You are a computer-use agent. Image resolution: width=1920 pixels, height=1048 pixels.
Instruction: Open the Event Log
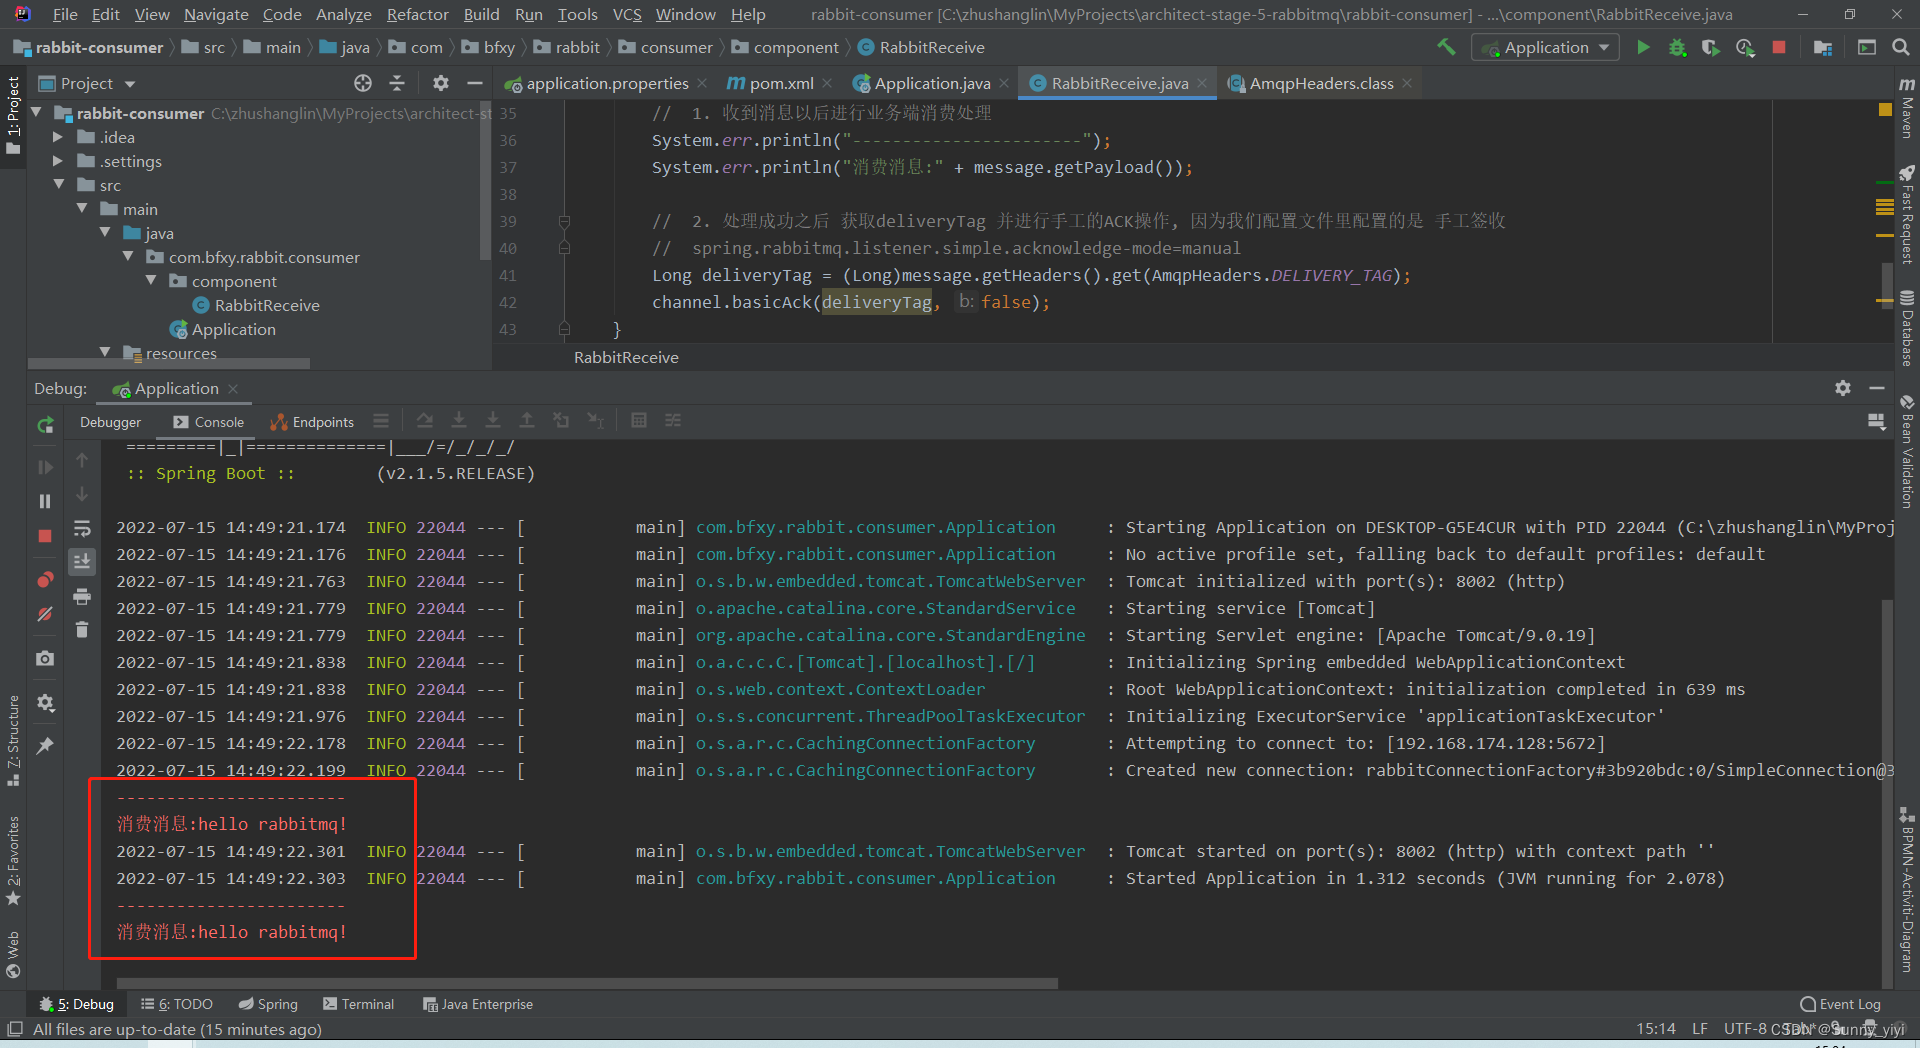click(1840, 1004)
